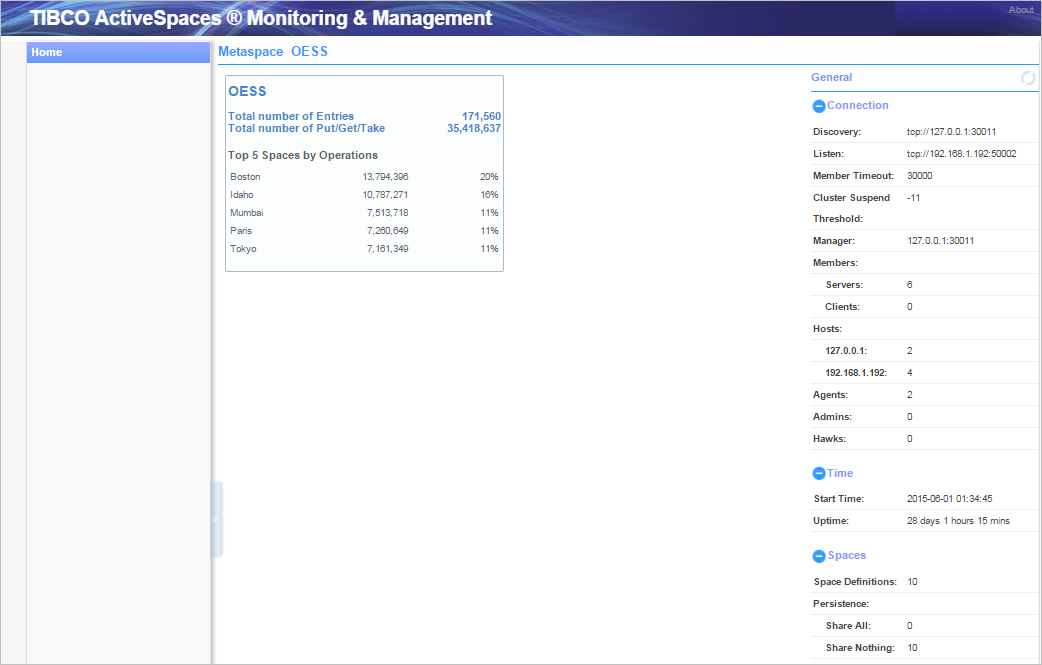Click the sidebar collapse handle
Screen dimensions: 1042x665
coord(215,520)
